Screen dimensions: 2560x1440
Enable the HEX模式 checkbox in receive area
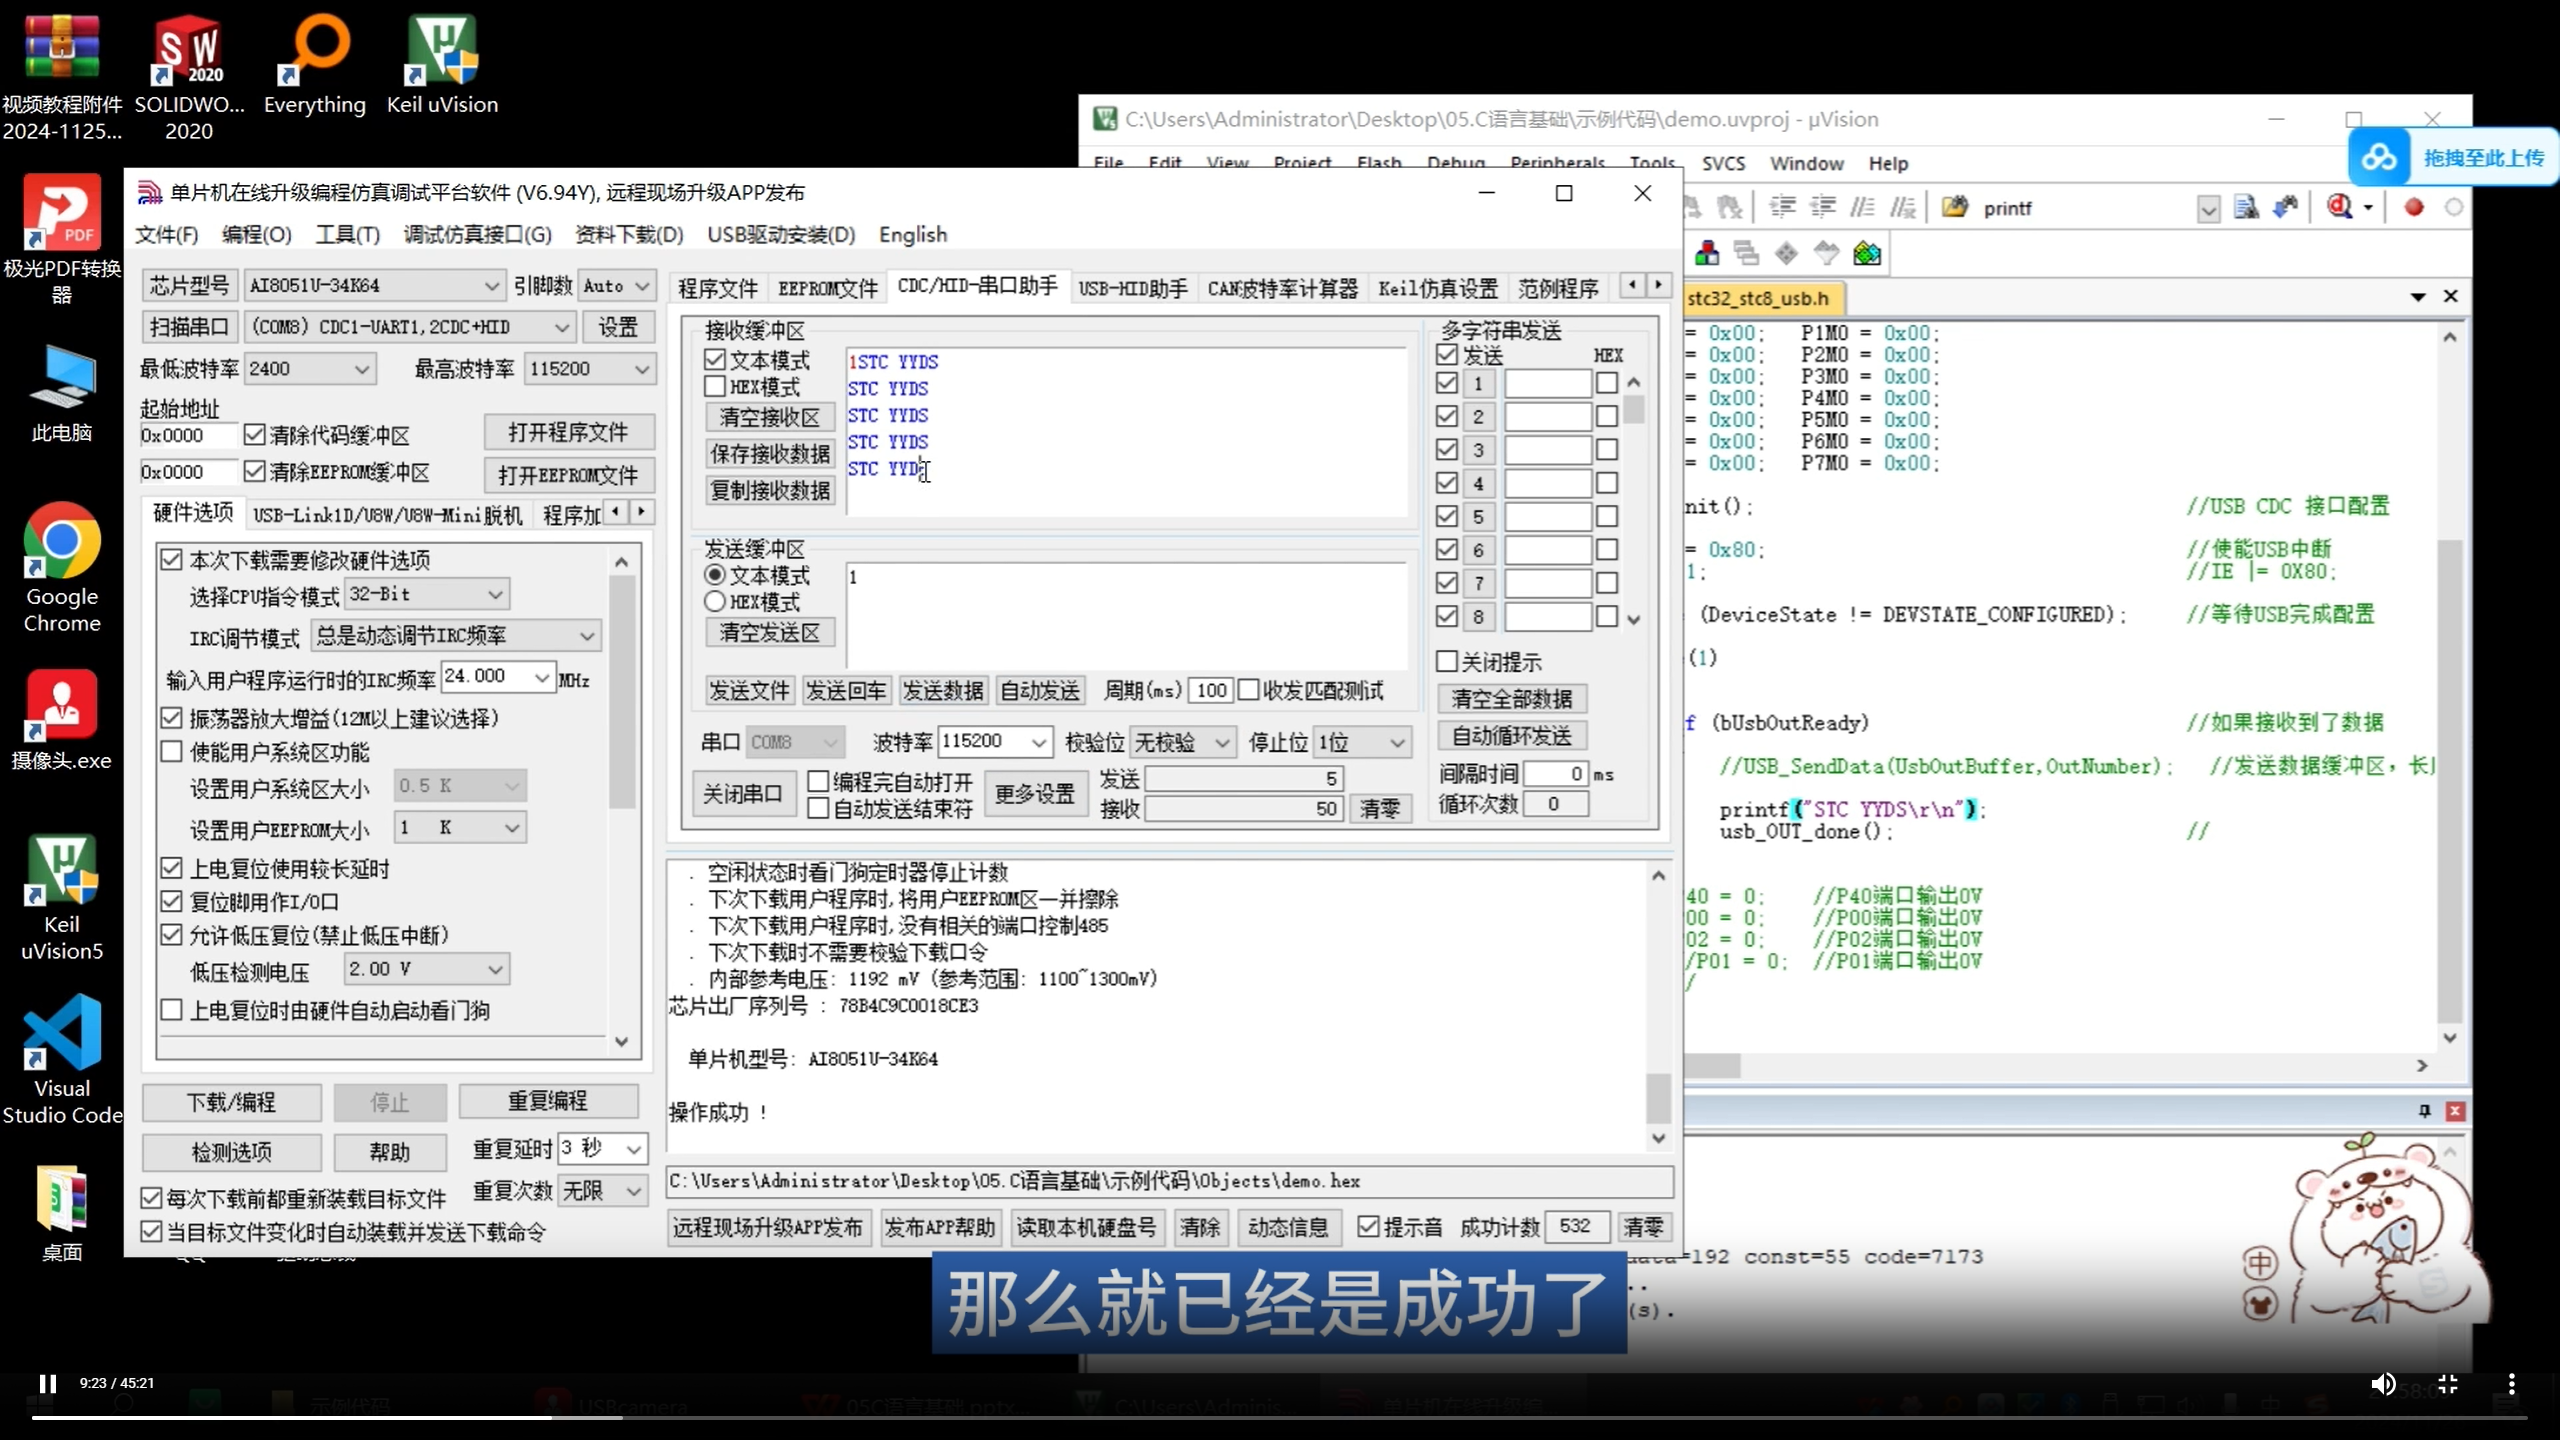[714, 387]
